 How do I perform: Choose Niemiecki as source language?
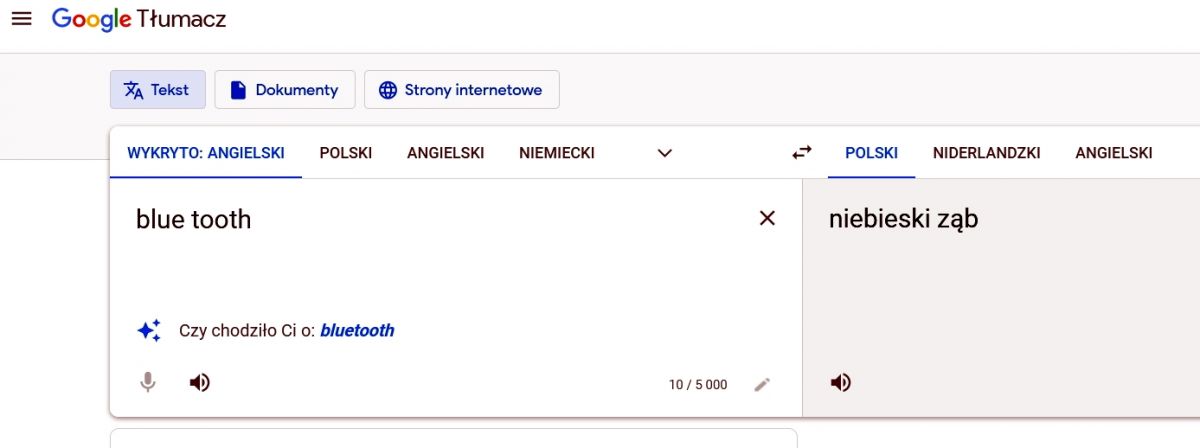(557, 153)
